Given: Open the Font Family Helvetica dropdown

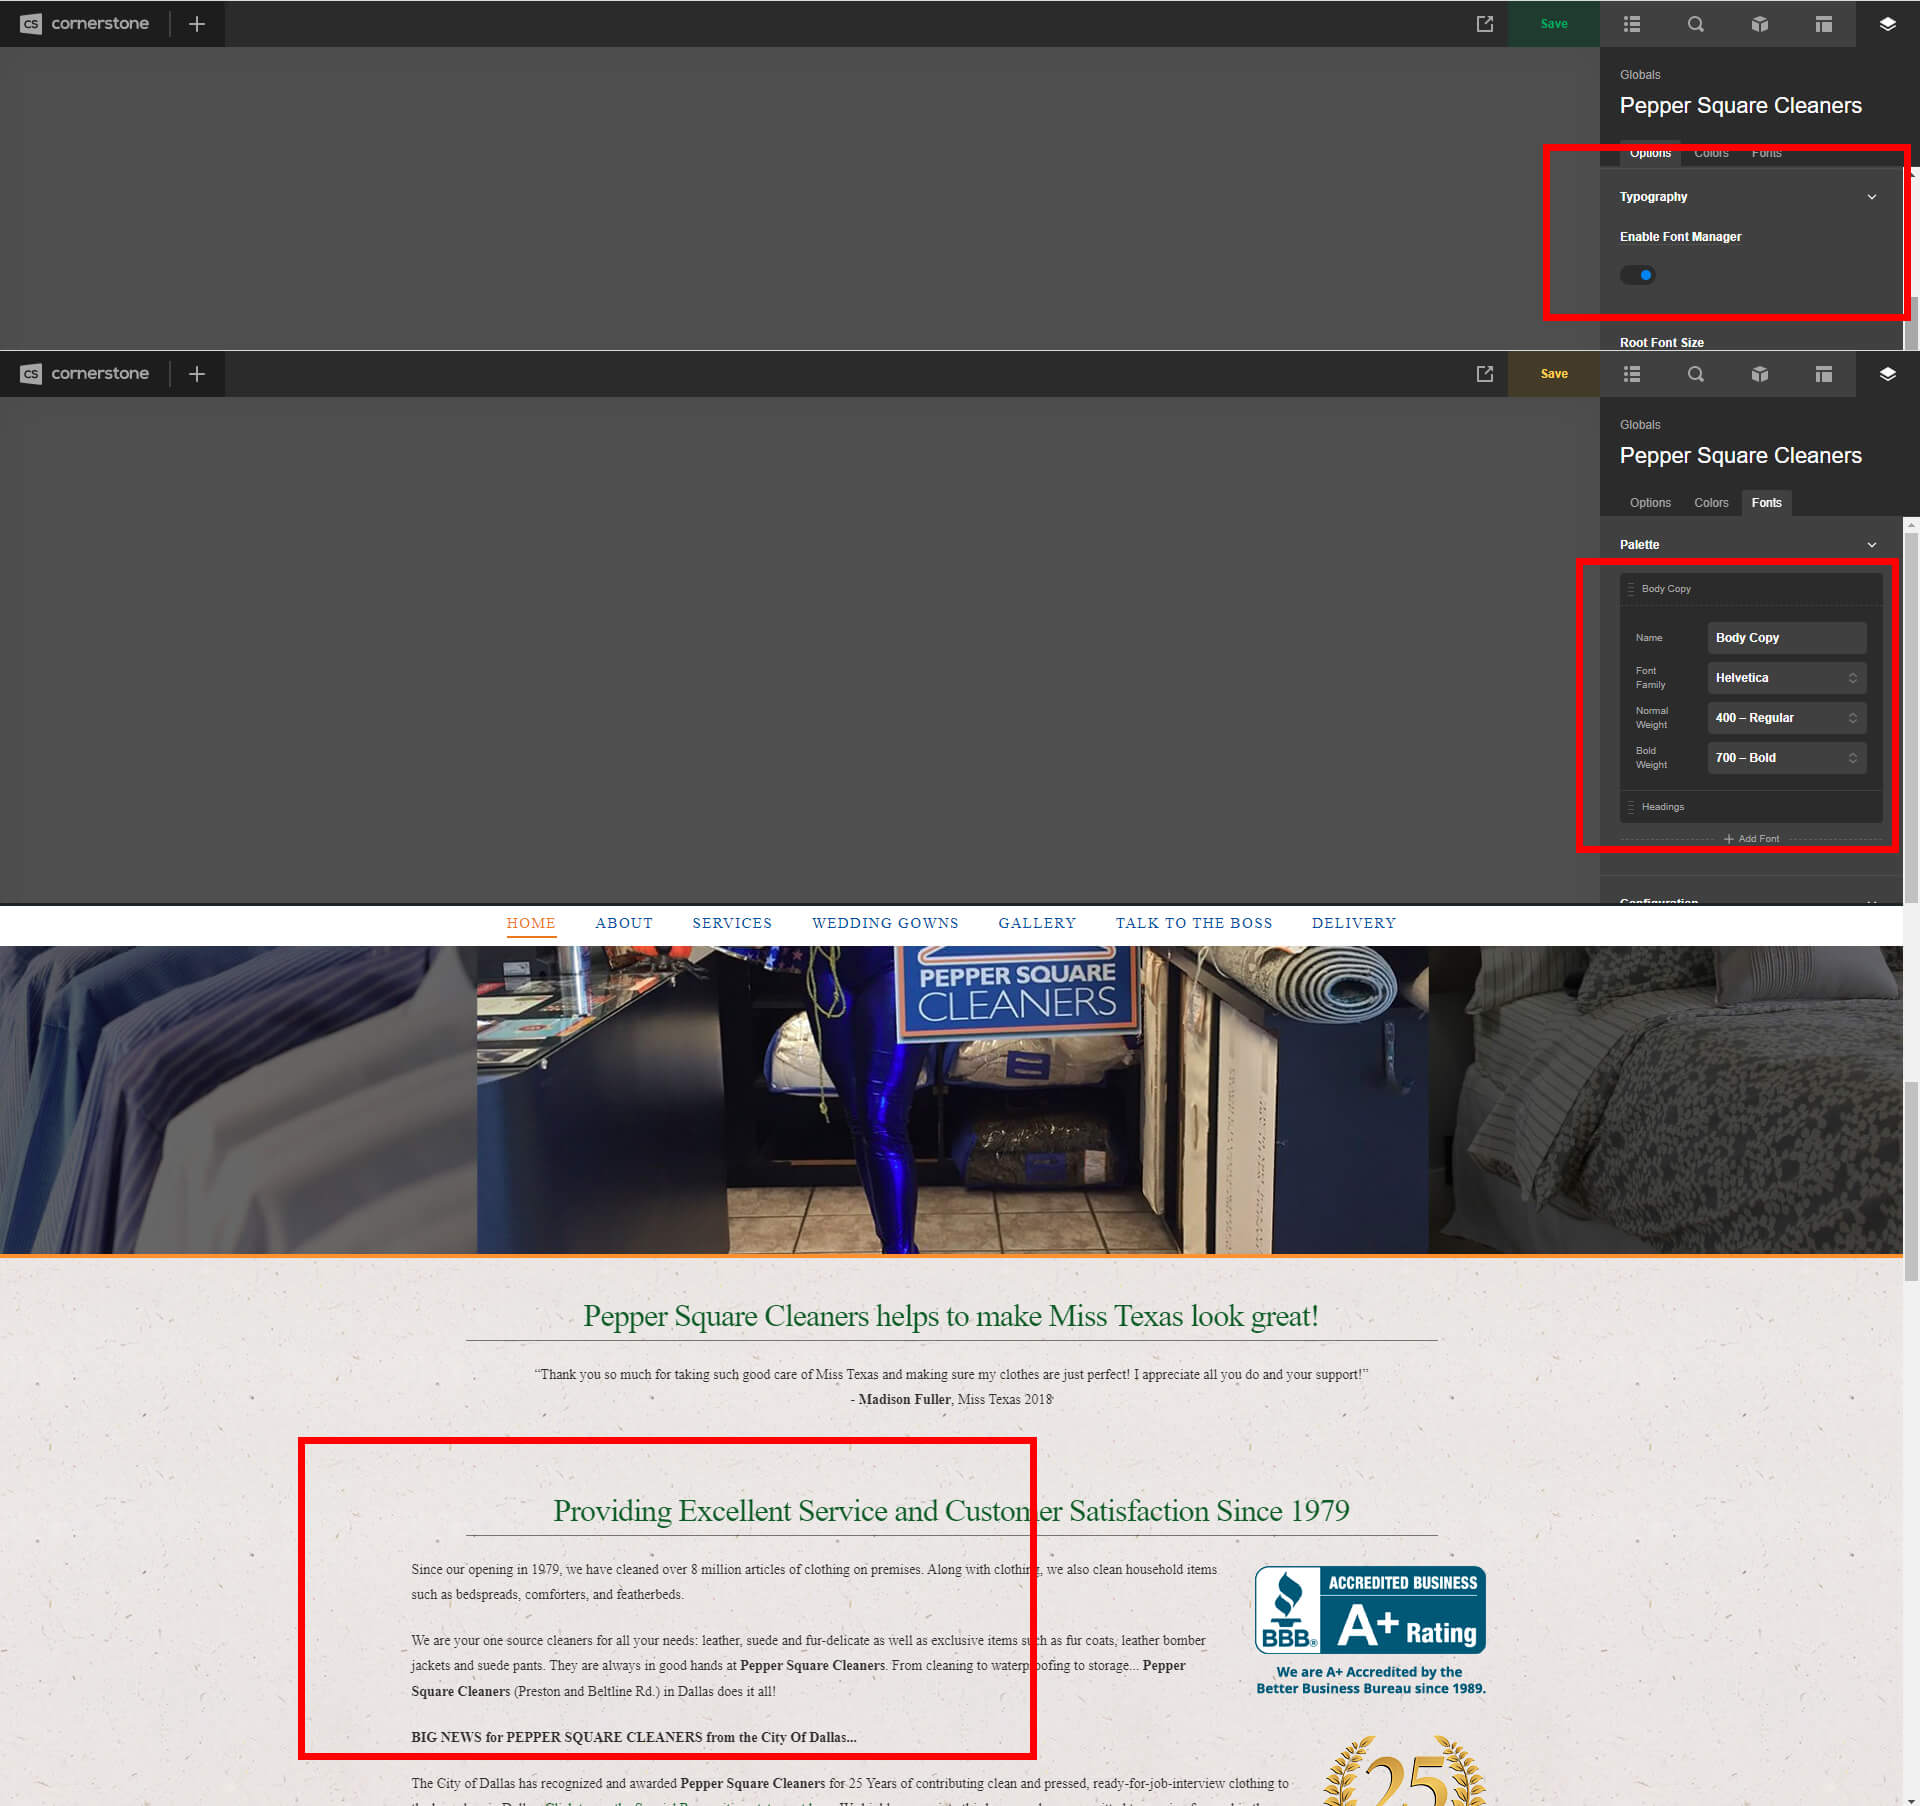Looking at the screenshot, I should [x=1786, y=678].
